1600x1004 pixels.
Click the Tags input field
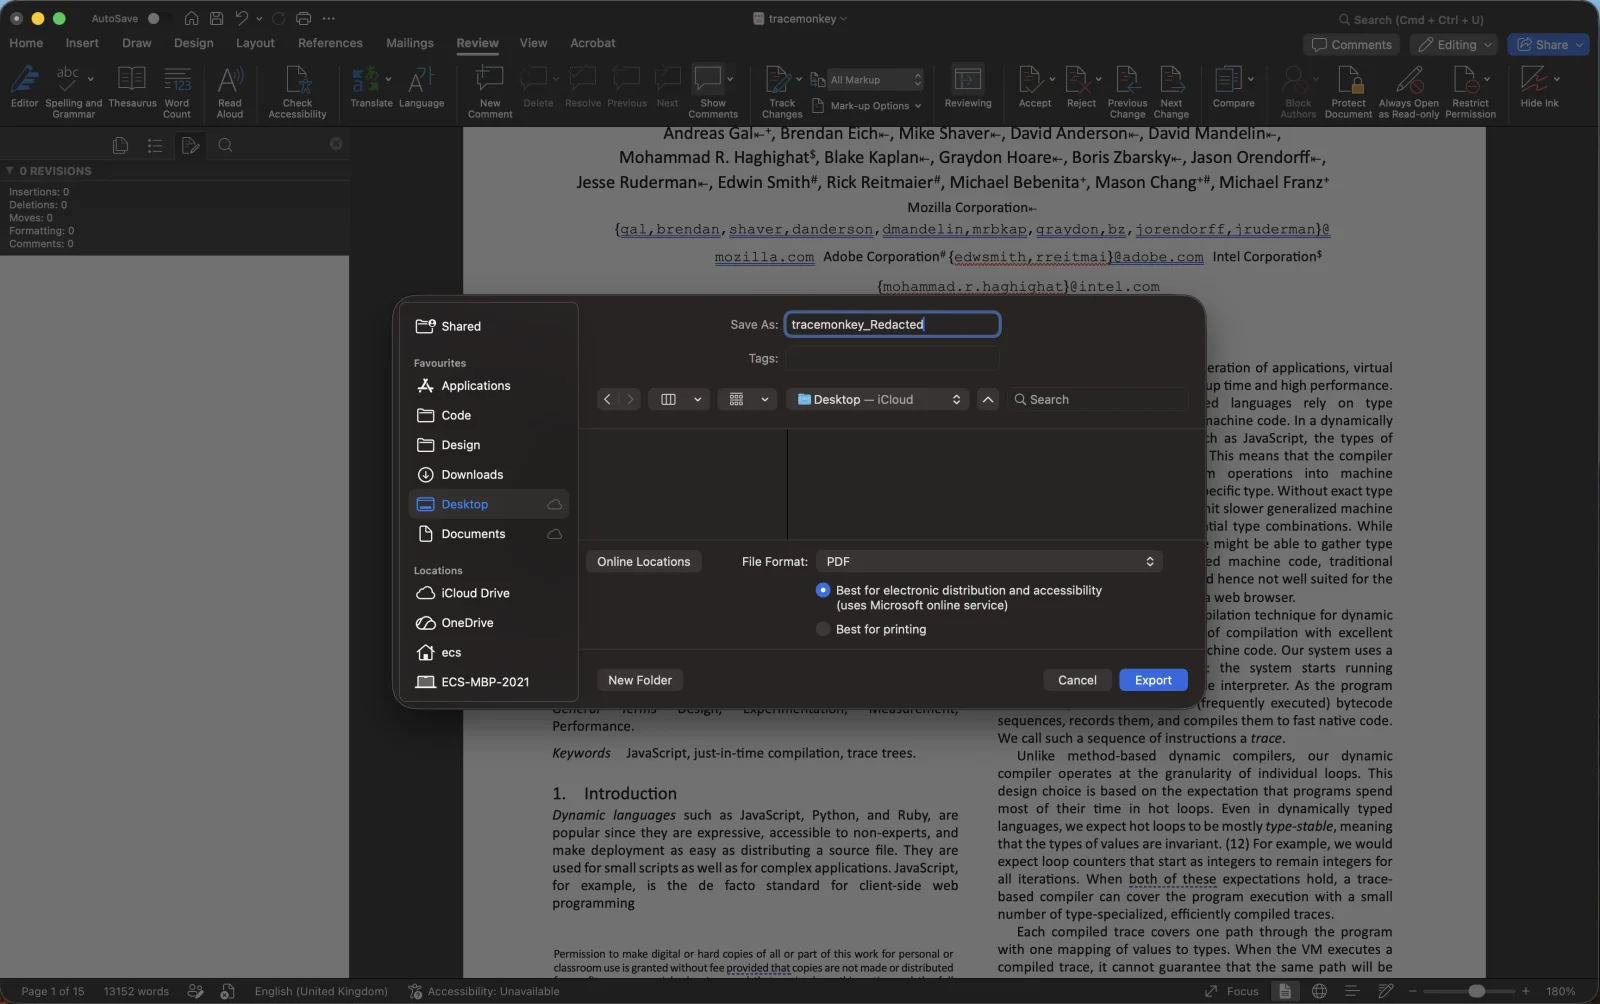[x=892, y=358]
